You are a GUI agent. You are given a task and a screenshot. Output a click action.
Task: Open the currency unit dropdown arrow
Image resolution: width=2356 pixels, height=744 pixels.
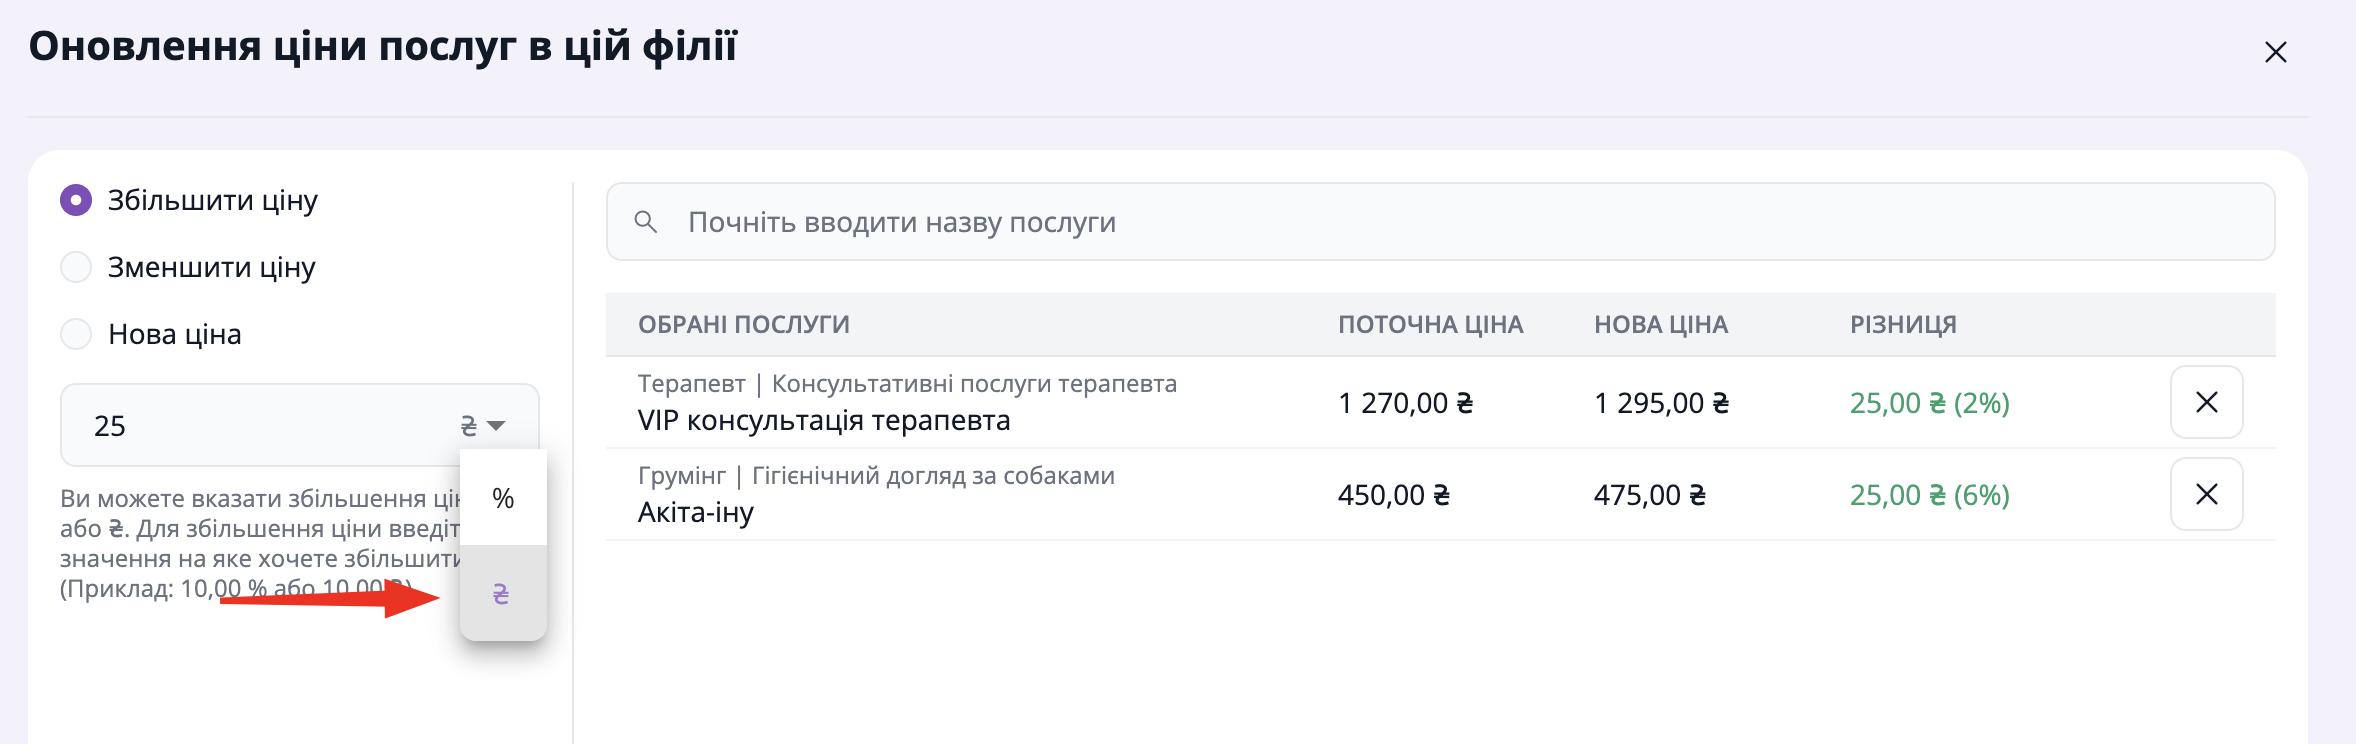(495, 426)
